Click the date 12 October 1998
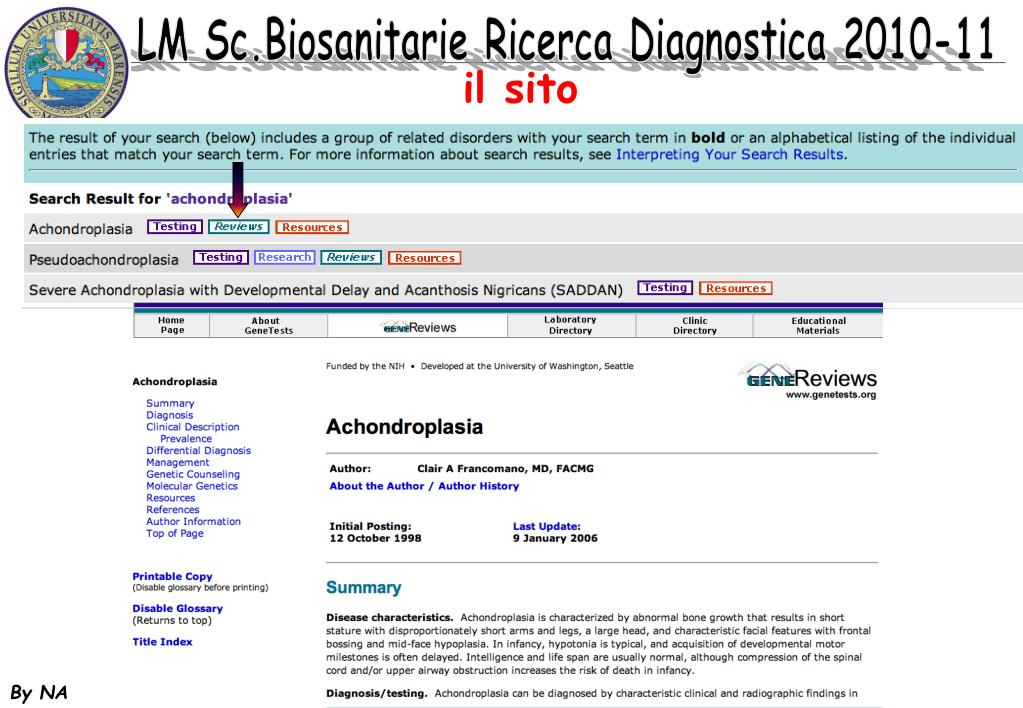Viewport: 1023px width, 708px height. [375, 538]
